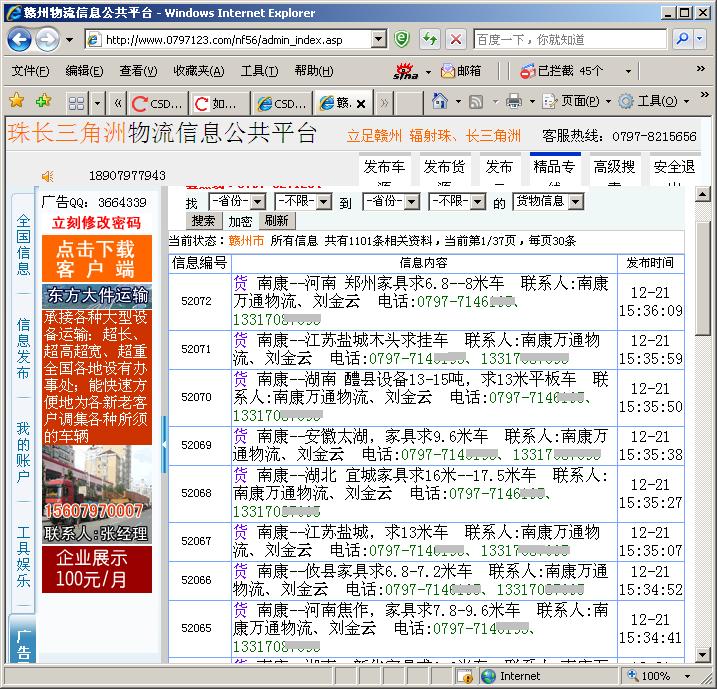The image size is (717, 689).
Task: Click the side panel collapse arrow handle
Action: click(164, 444)
